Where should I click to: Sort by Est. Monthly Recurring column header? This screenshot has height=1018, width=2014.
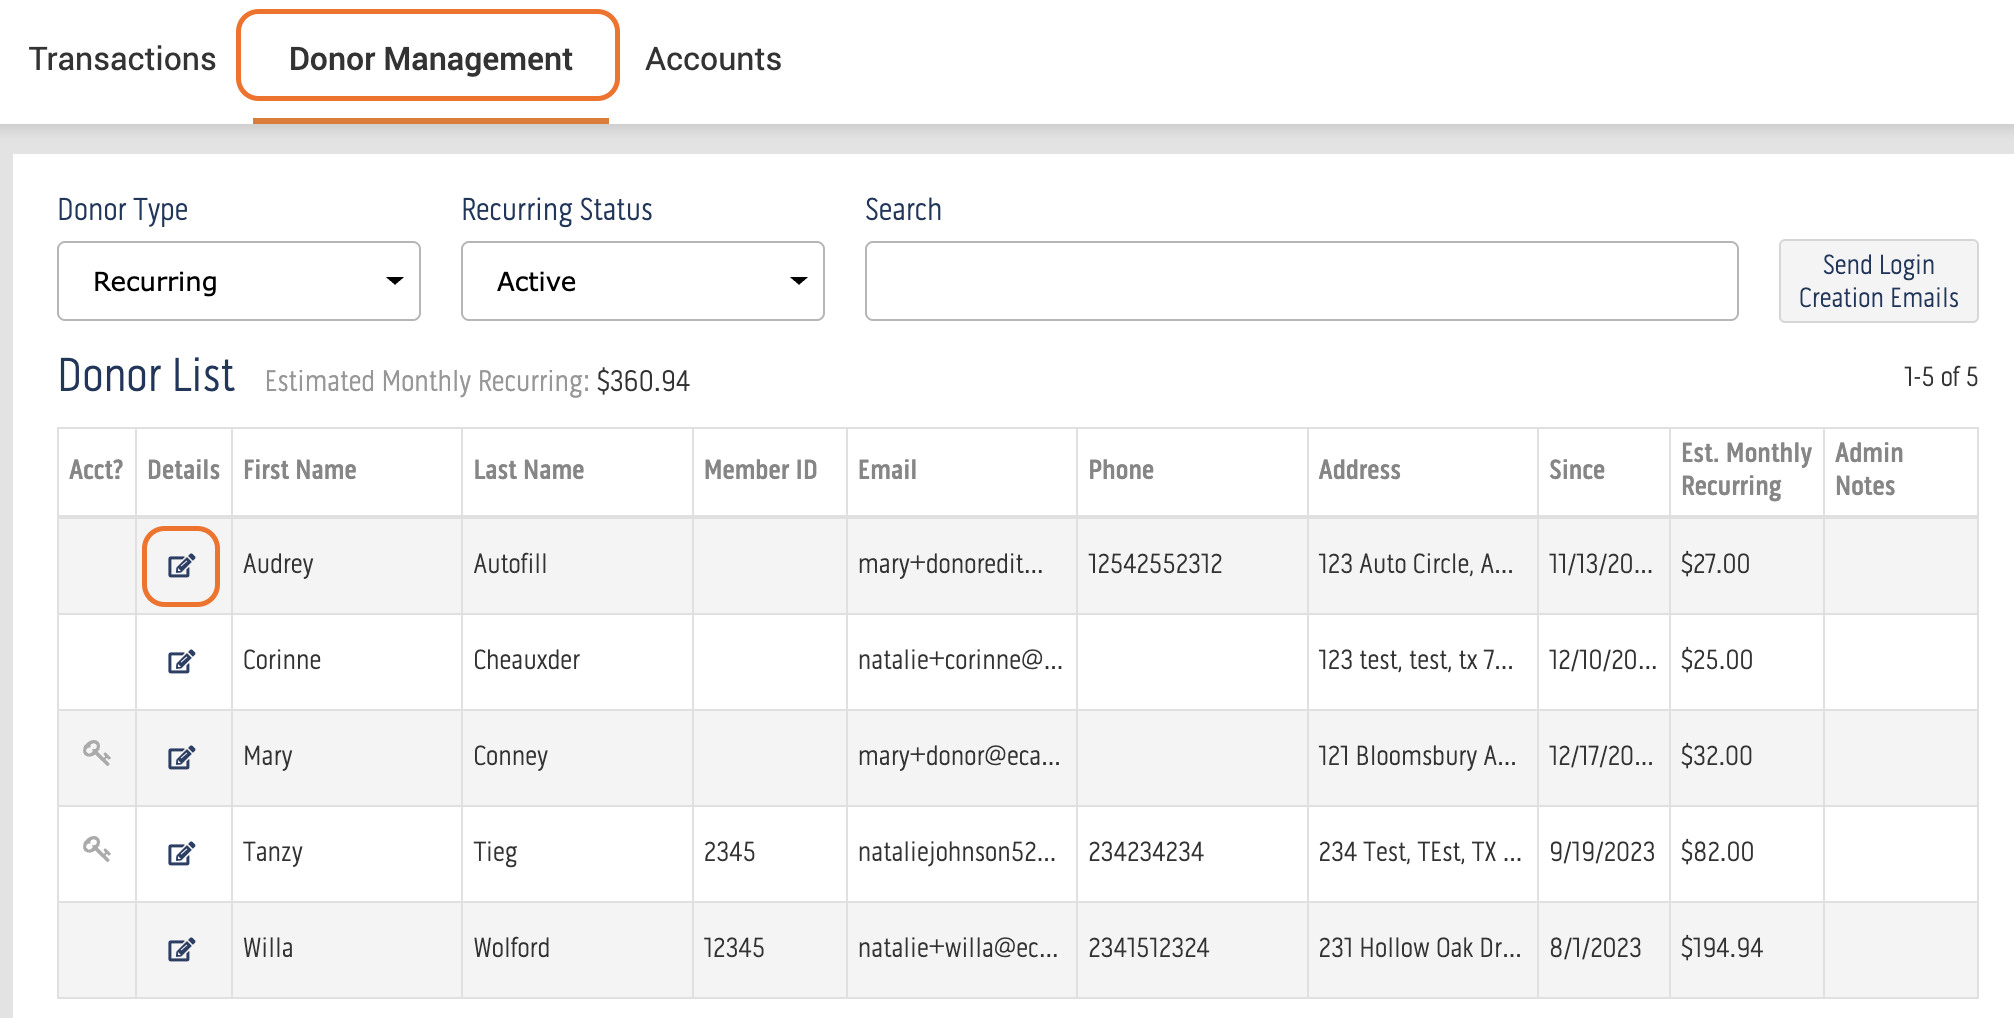click(x=1745, y=470)
